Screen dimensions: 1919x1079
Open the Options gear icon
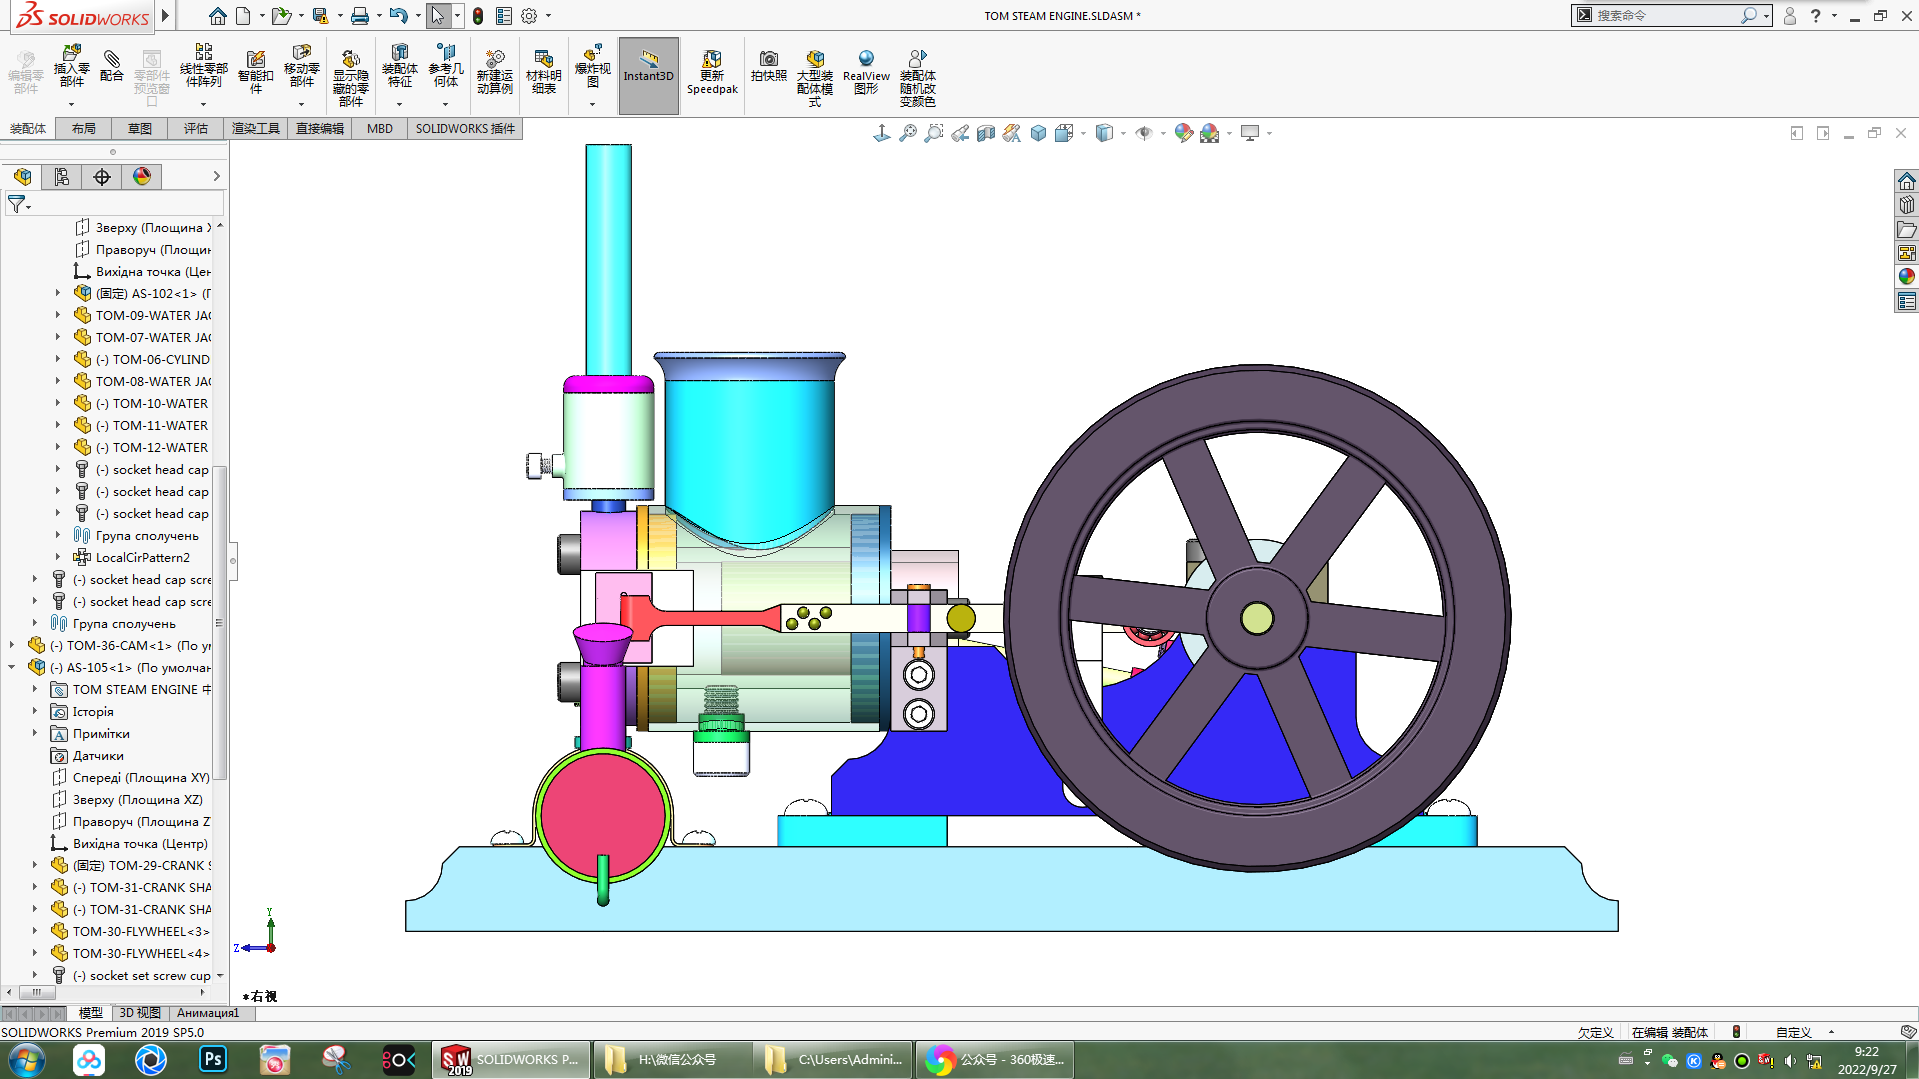point(529,16)
